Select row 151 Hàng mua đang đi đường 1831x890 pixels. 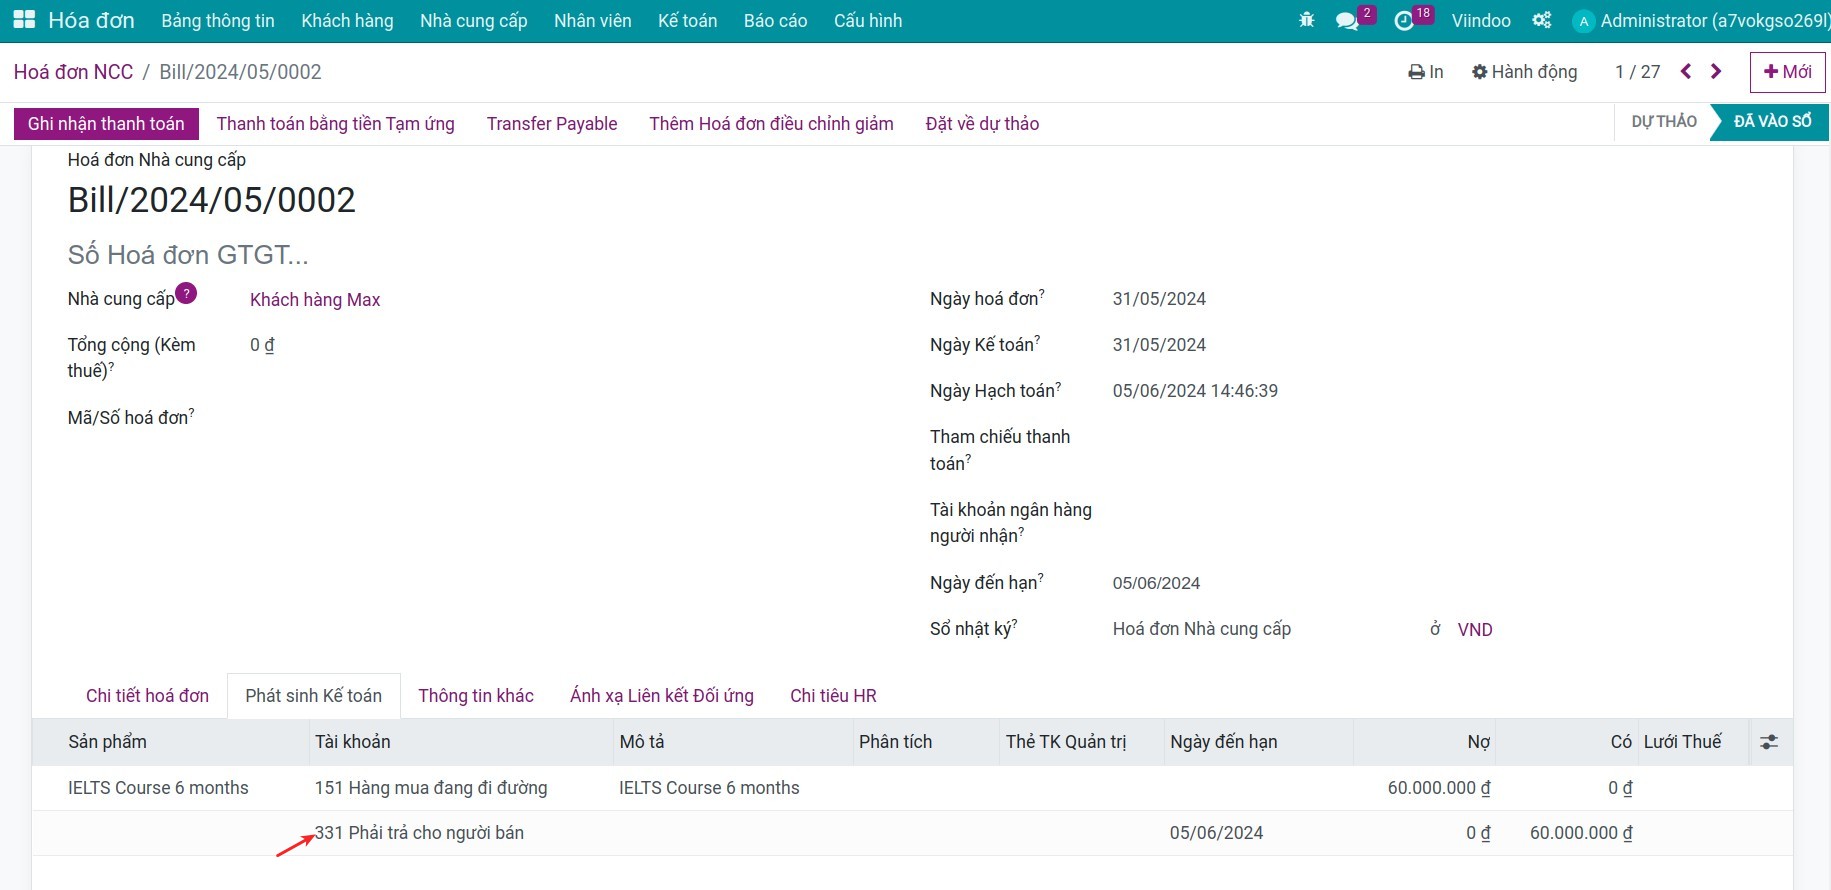(x=912, y=788)
